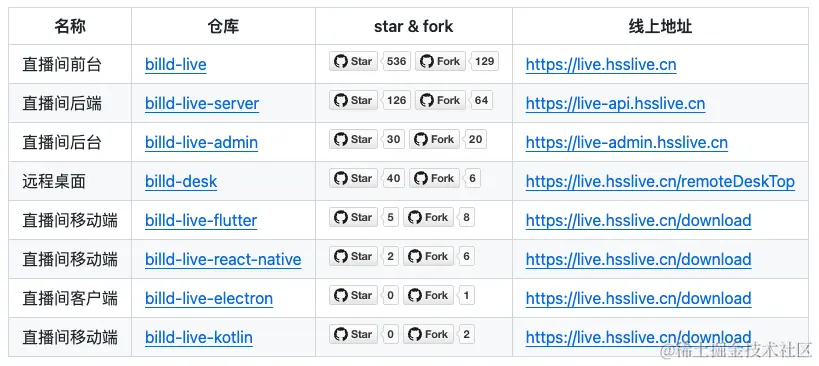Open the billd-live-server repository link

202,103
